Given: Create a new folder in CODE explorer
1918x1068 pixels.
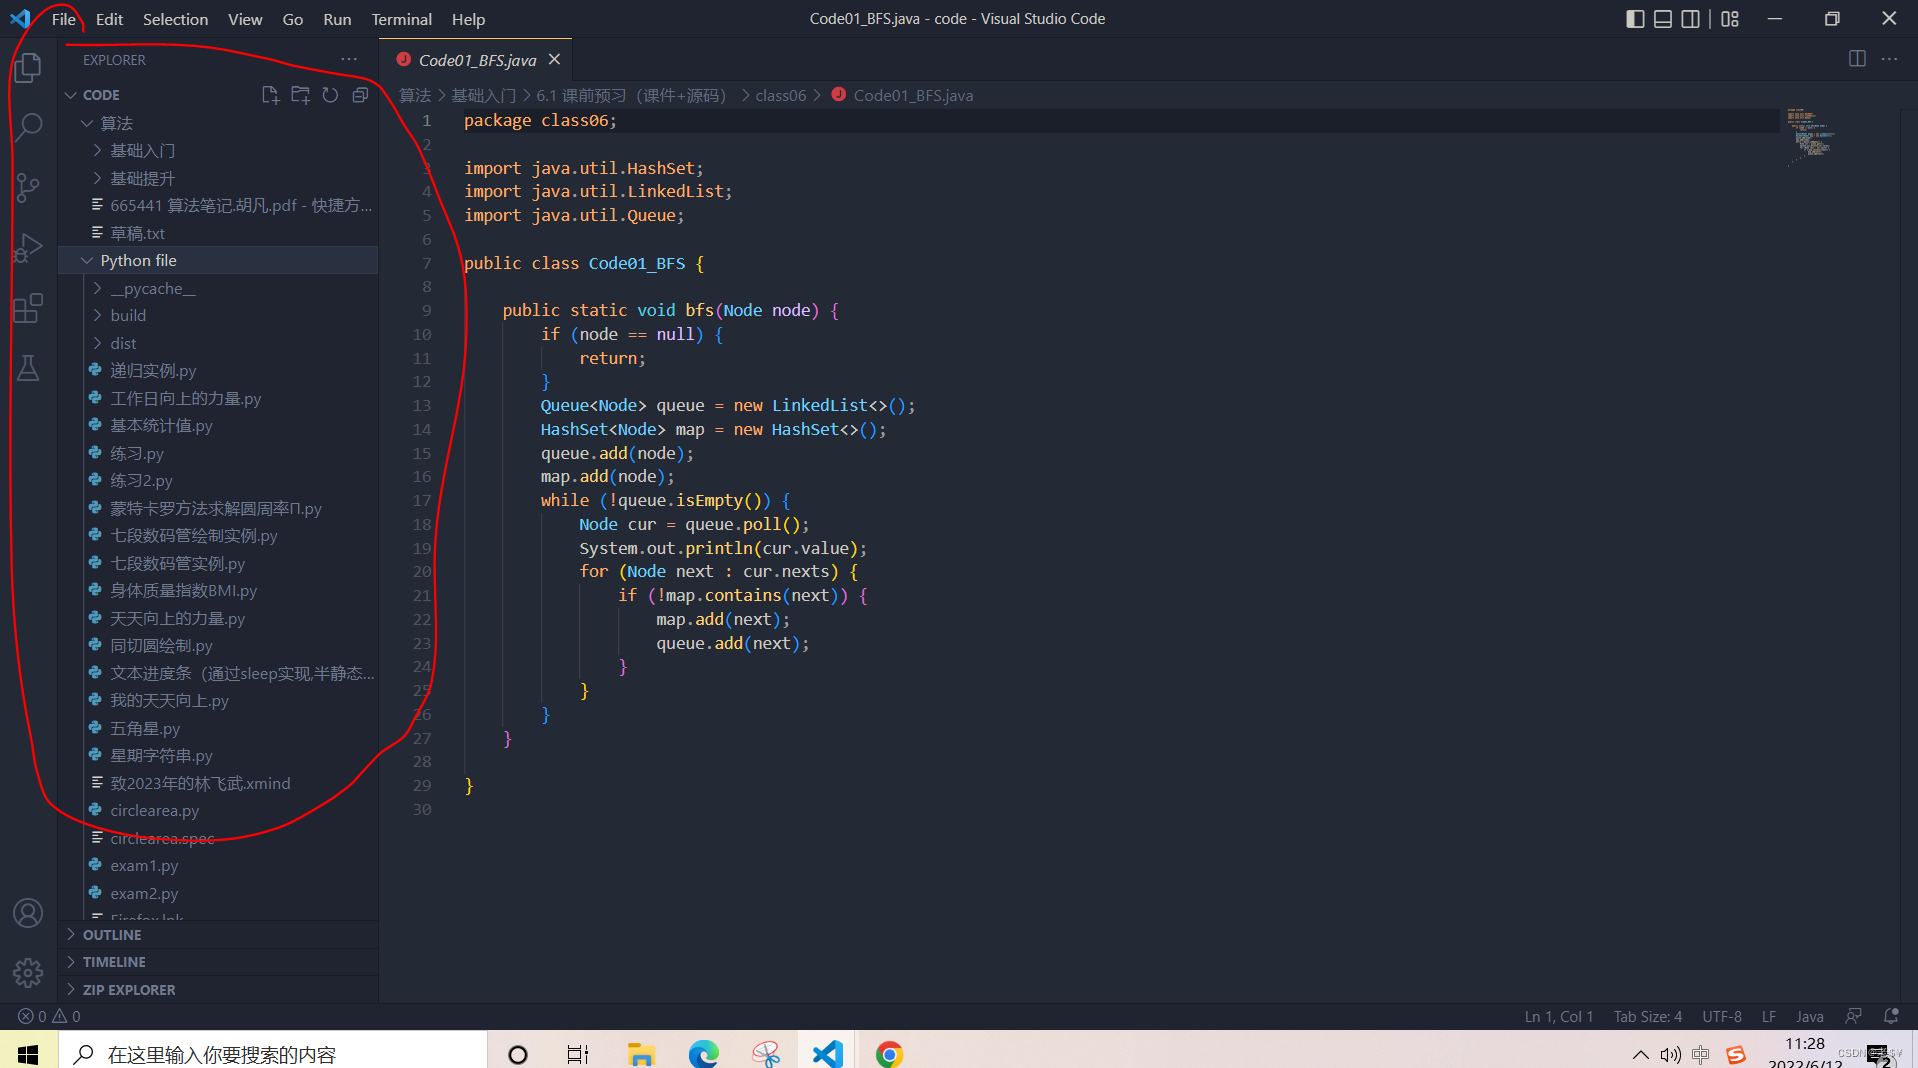Looking at the screenshot, I should tap(300, 95).
